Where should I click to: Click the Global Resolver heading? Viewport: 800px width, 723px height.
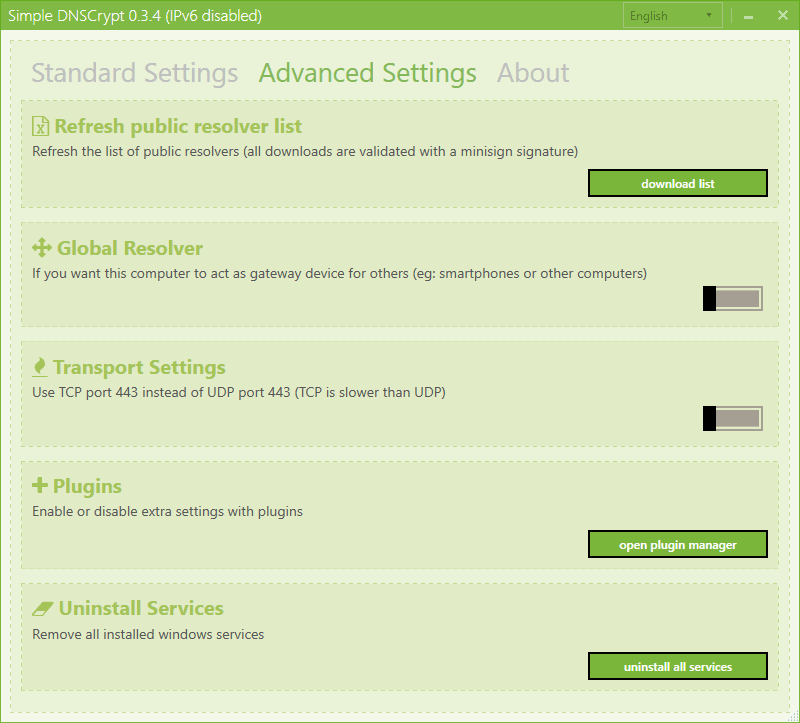click(130, 248)
